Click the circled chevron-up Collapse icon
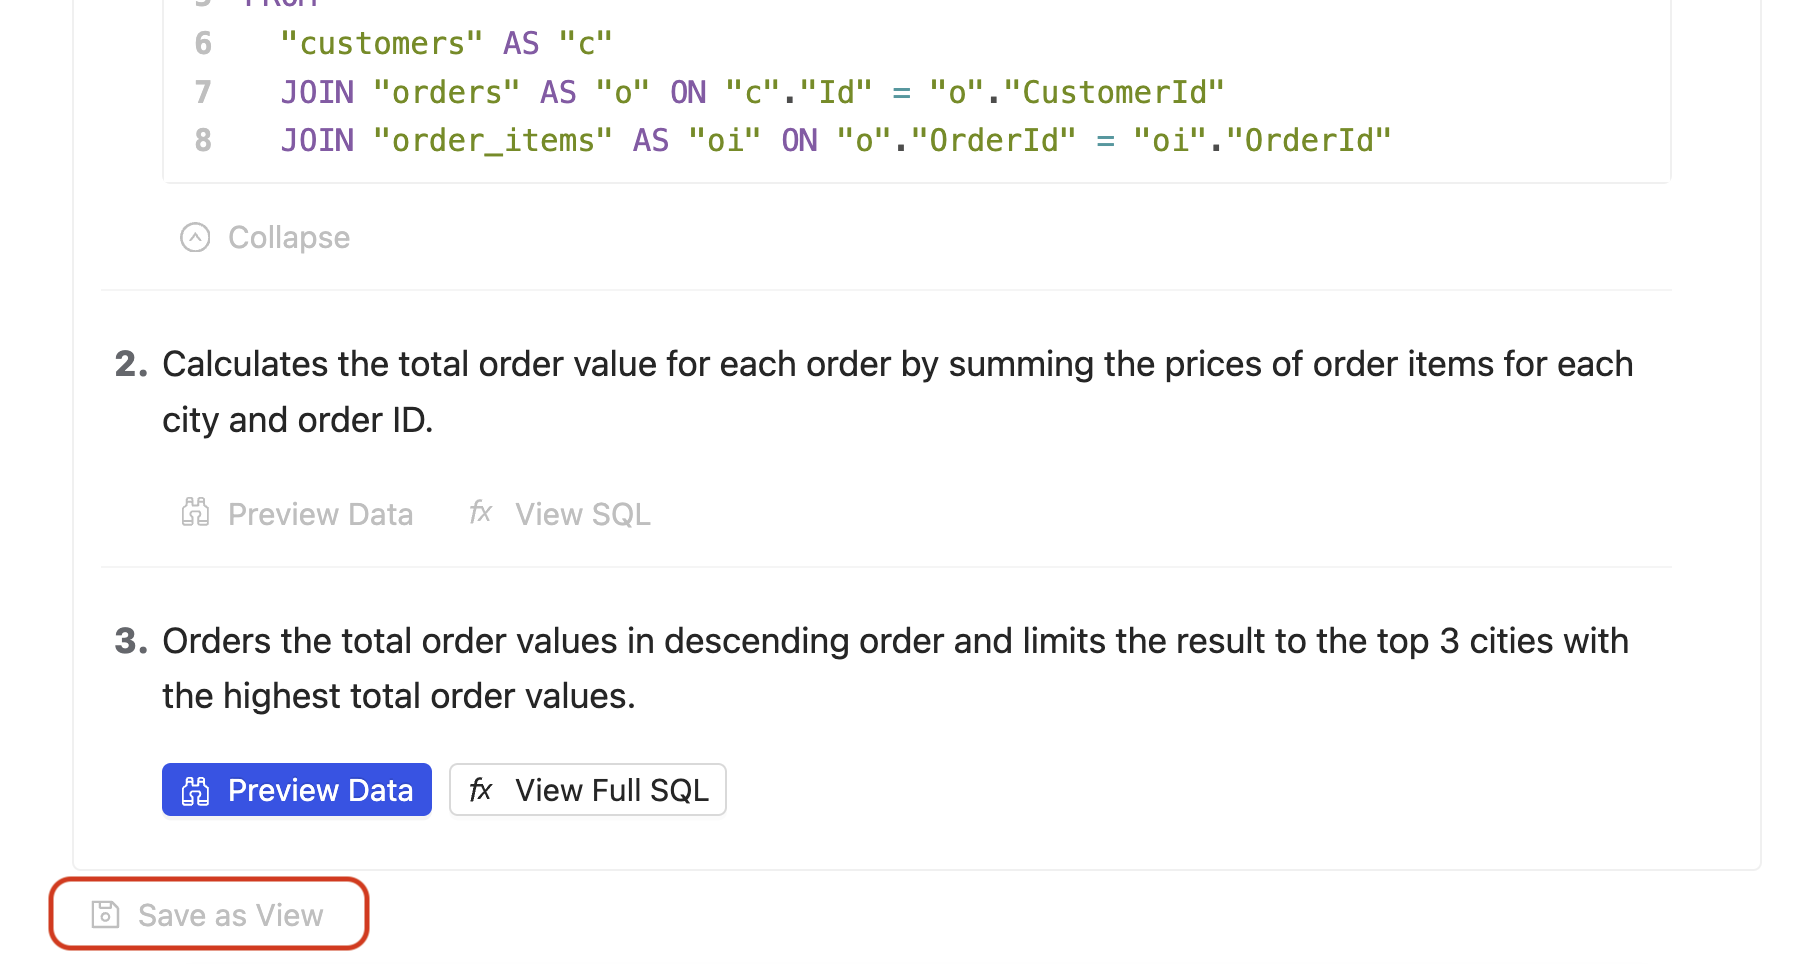Screen dimensions: 1808x964 195,237
